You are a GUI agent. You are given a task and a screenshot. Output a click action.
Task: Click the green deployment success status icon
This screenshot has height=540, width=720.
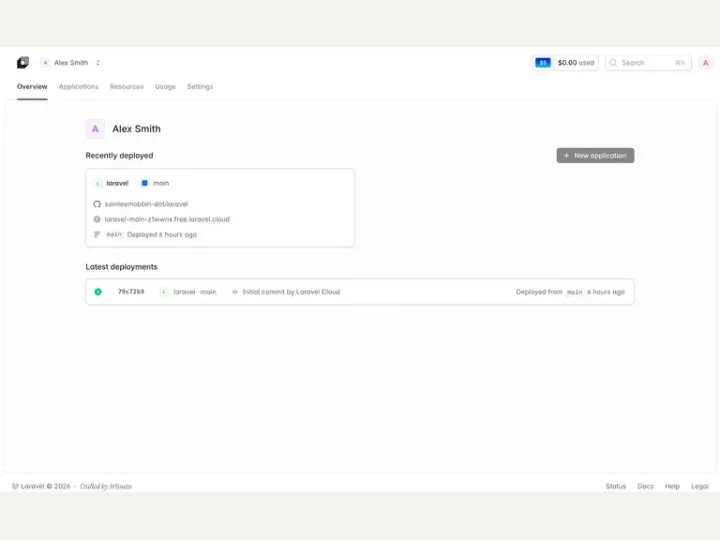pos(98,292)
